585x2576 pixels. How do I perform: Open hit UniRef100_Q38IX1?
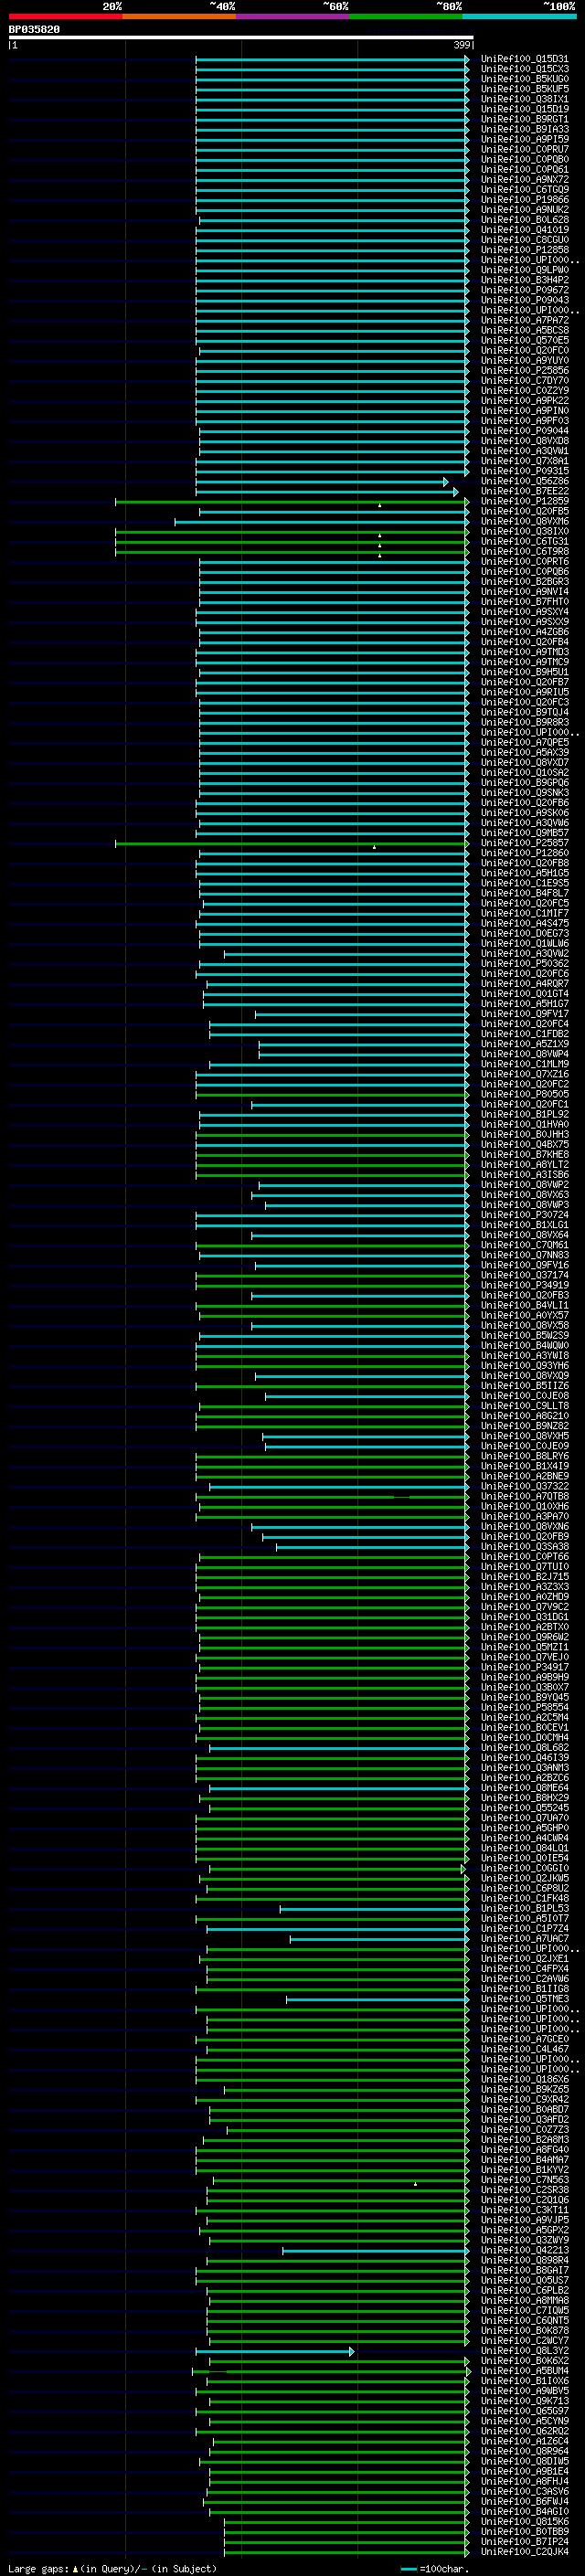525,99
